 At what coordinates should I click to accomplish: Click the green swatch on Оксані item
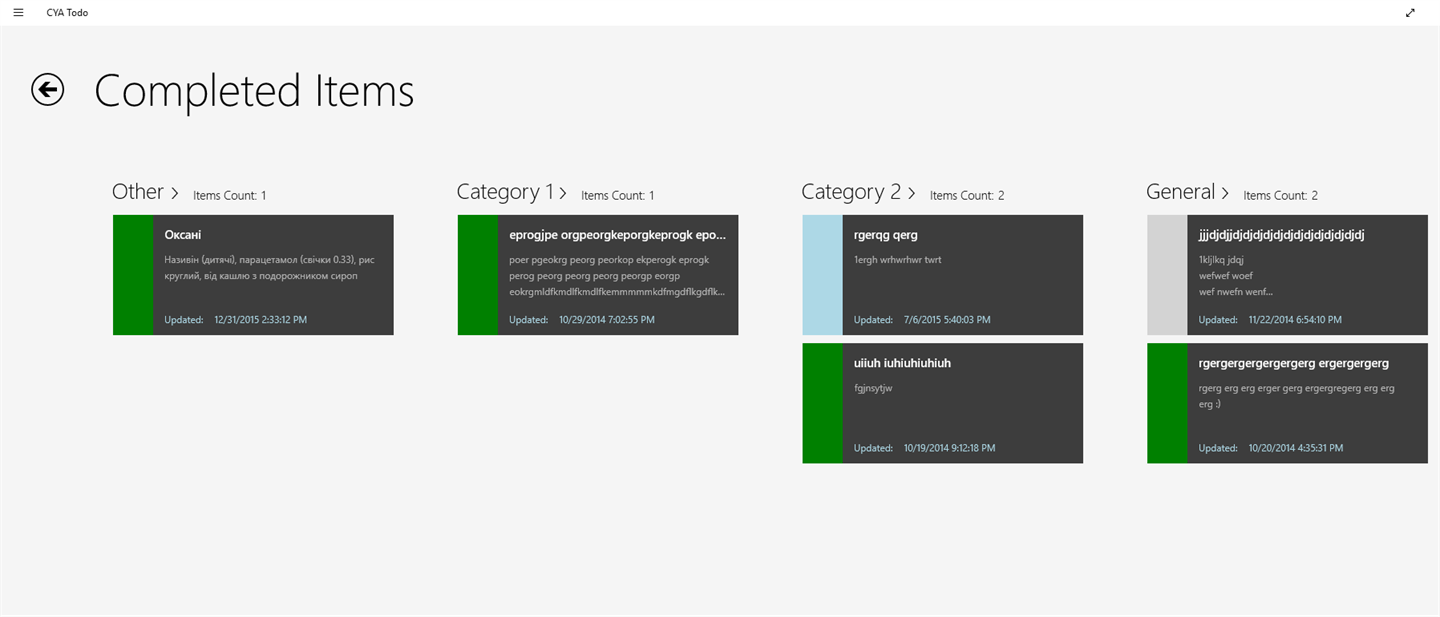pos(133,275)
